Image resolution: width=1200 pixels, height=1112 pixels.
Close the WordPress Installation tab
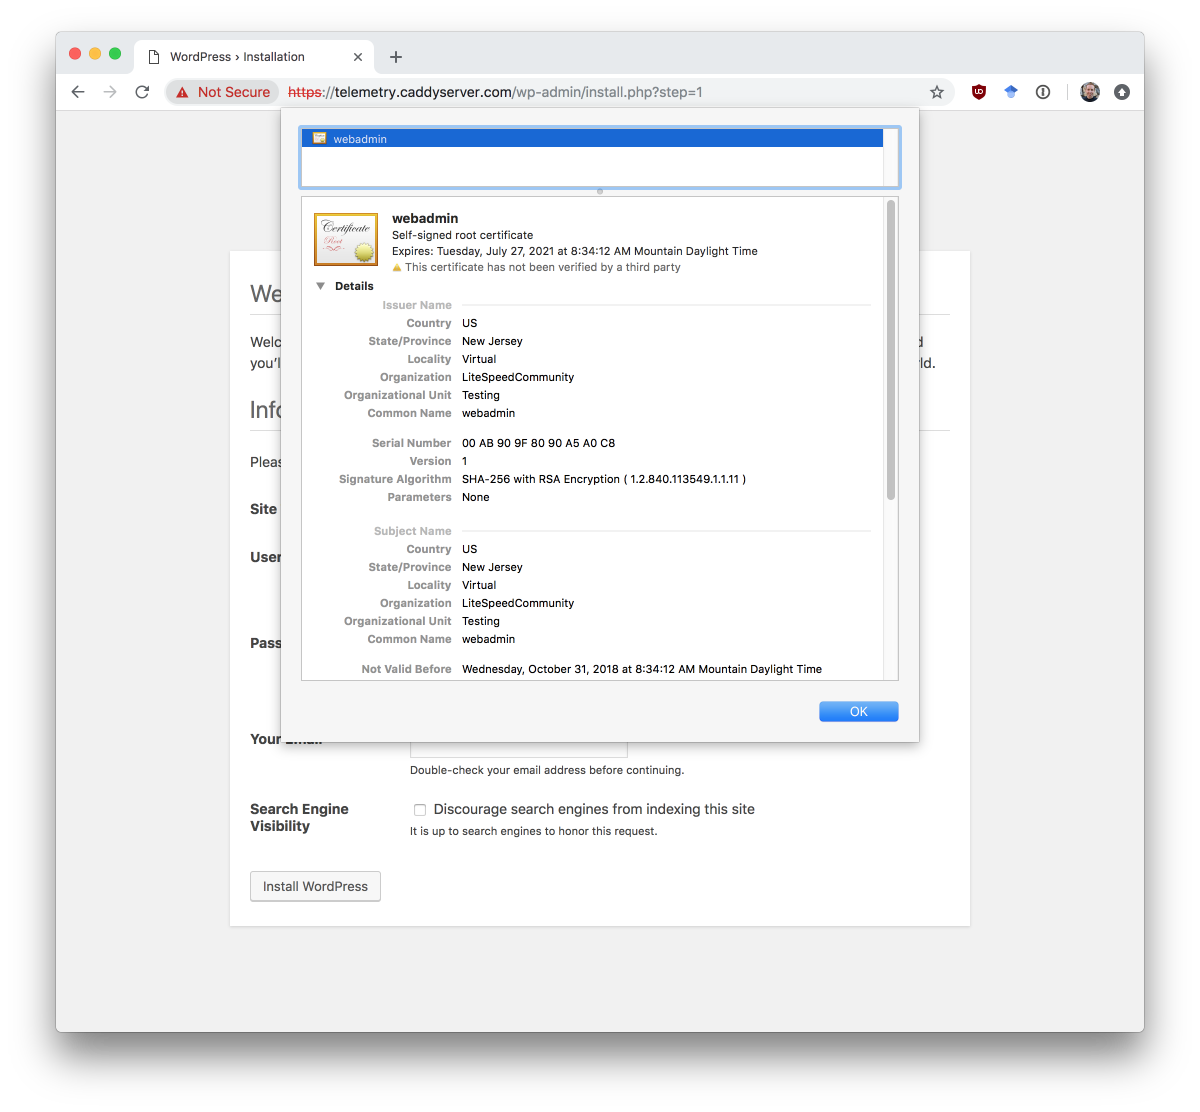point(358,57)
